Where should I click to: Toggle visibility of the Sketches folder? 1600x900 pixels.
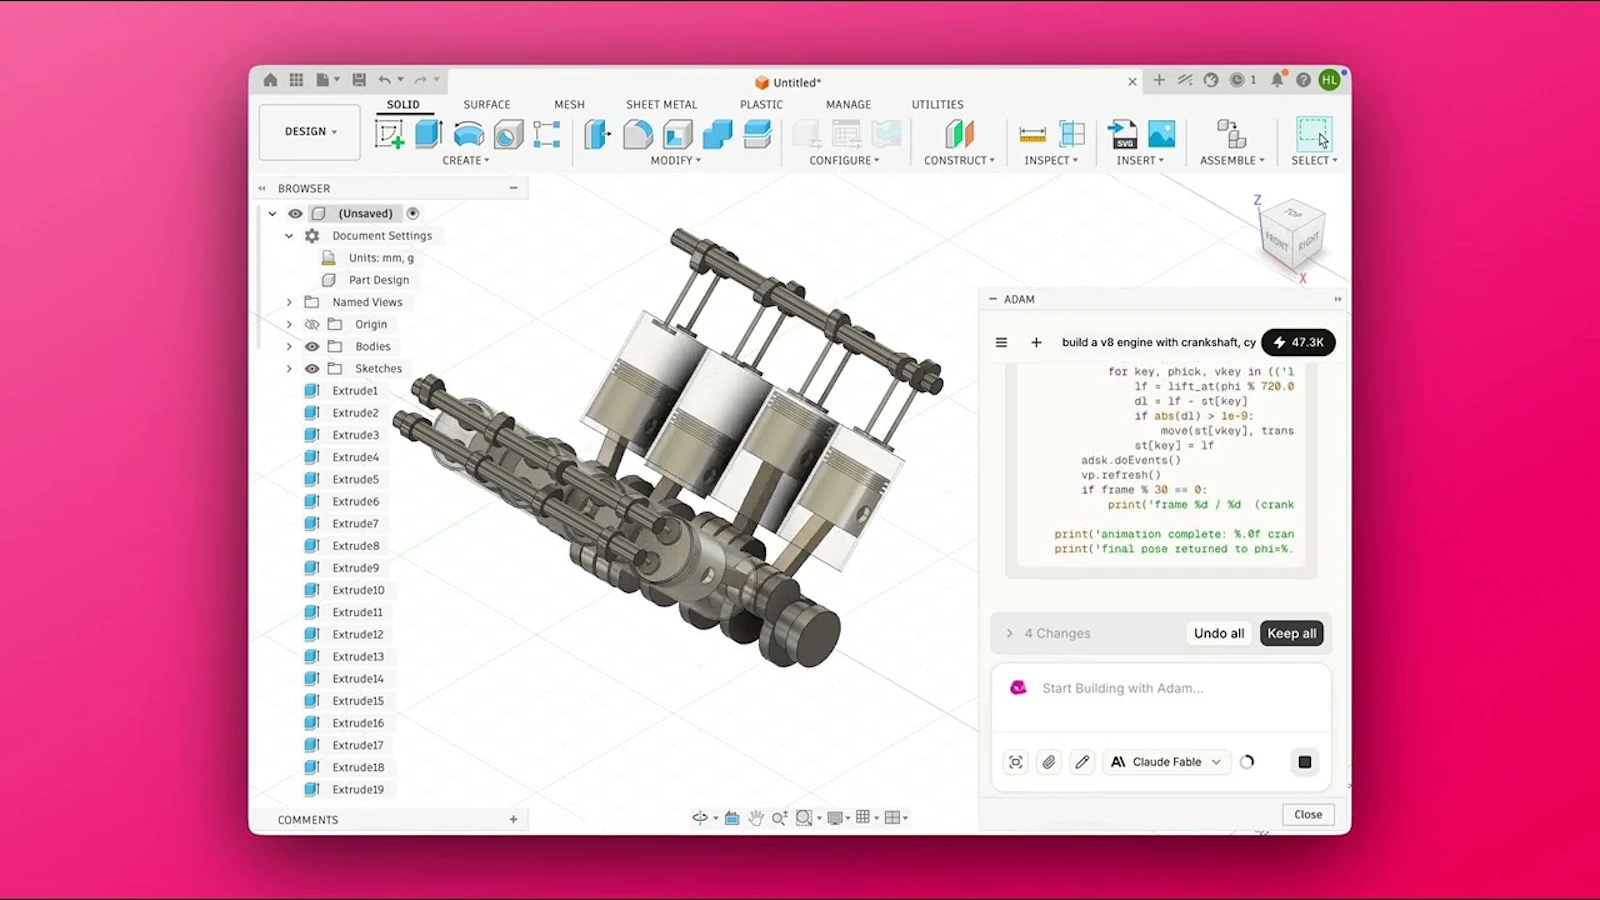[312, 368]
